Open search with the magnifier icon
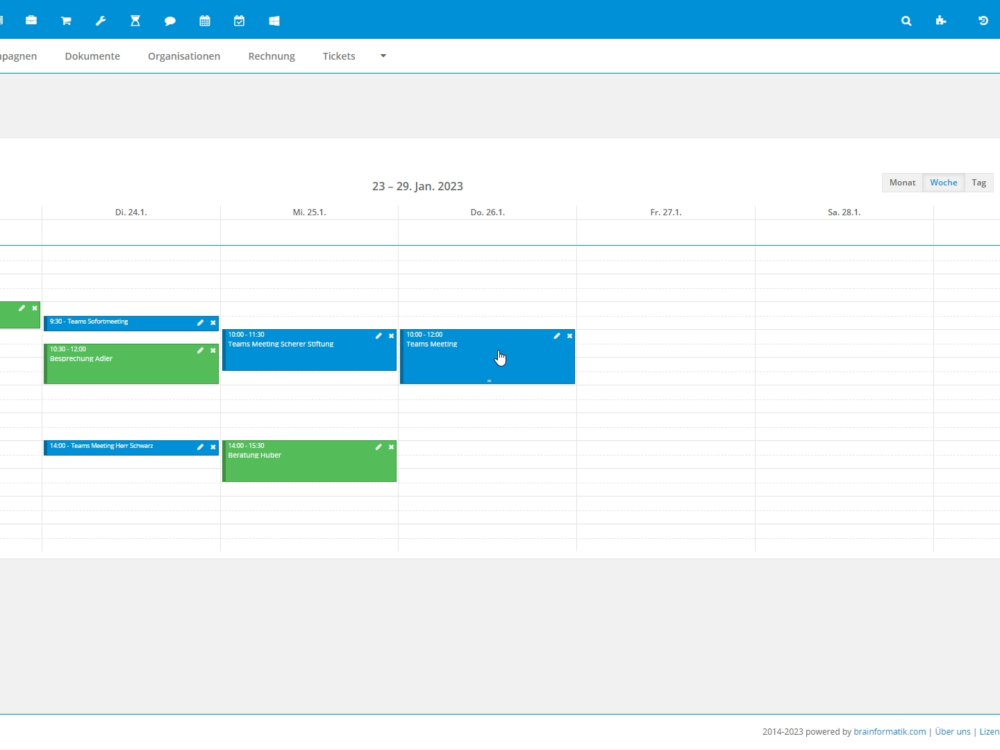Image resolution: width=1000 pixels, height=750 pixels. pyautogui.click(x=906, y=20)
